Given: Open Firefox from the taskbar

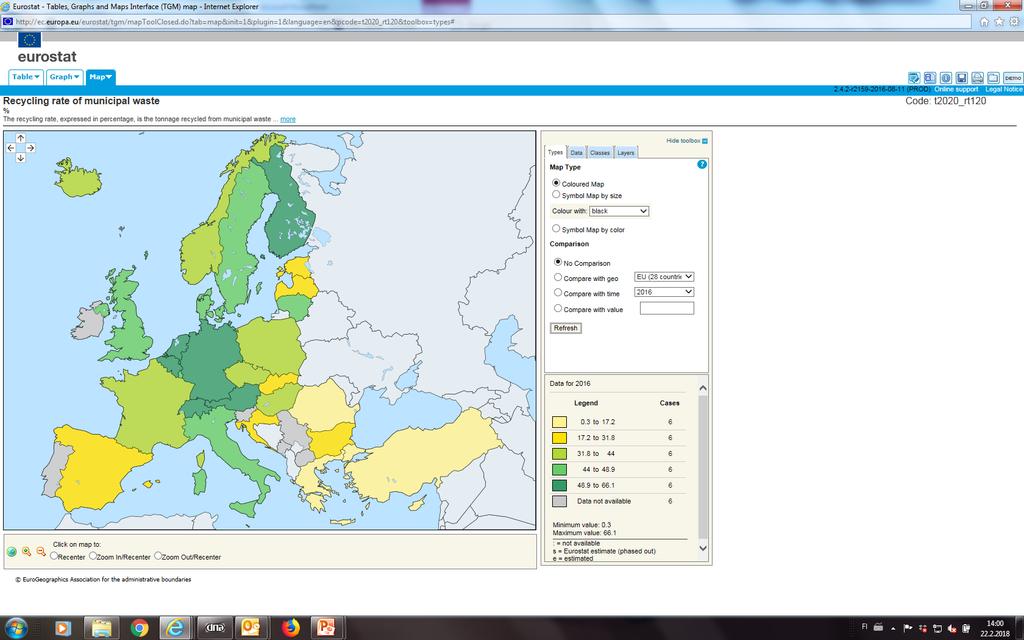Looking at the screenshot, I should tap(290, 628).
